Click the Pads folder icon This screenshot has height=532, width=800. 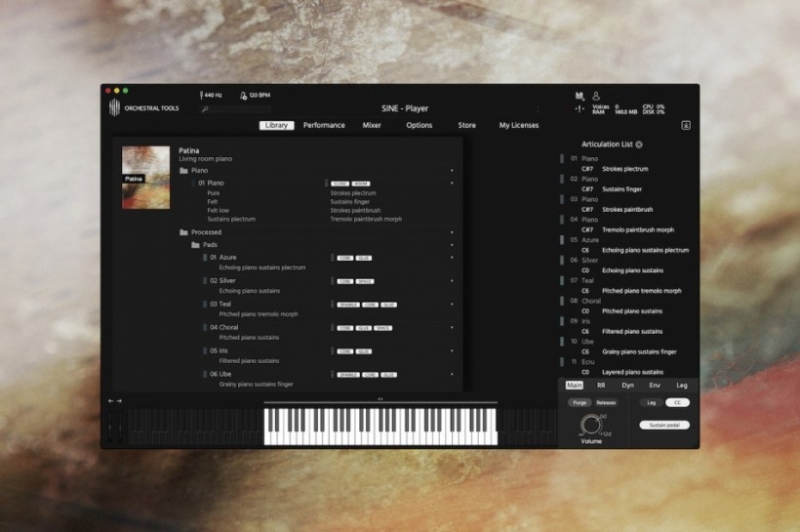195,245
